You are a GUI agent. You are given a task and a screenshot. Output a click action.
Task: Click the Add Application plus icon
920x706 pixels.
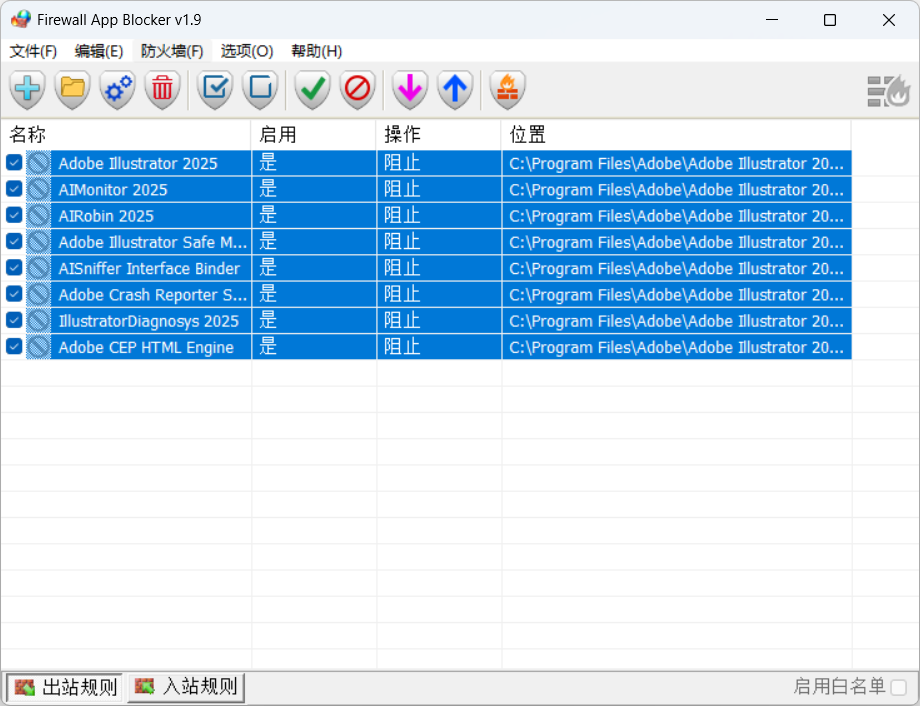(x=28, y=90)
